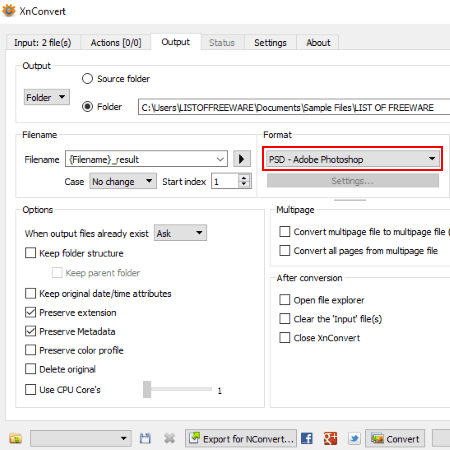
Task: Open the PSD - Adobe Photoshop format dropdown
Action: [353, 159]
